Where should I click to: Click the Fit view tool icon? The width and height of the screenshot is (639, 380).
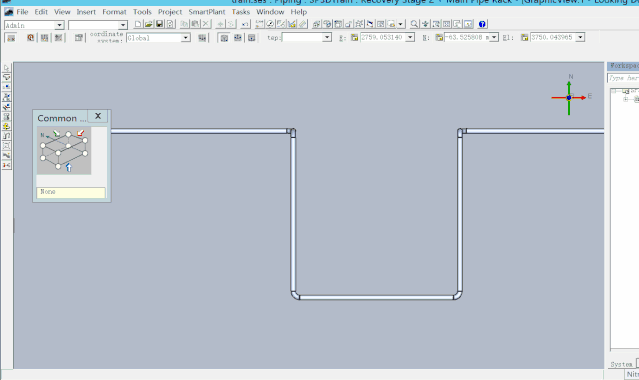tap(447, 24)
